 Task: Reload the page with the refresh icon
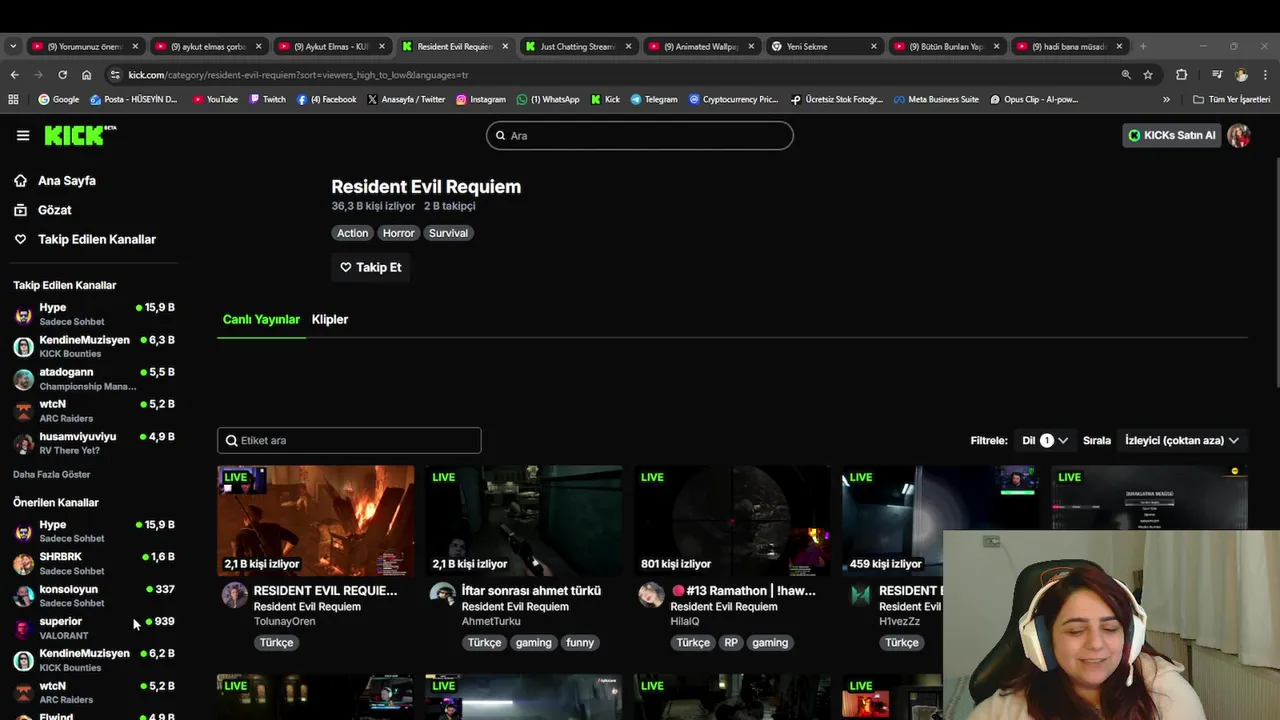62,75
